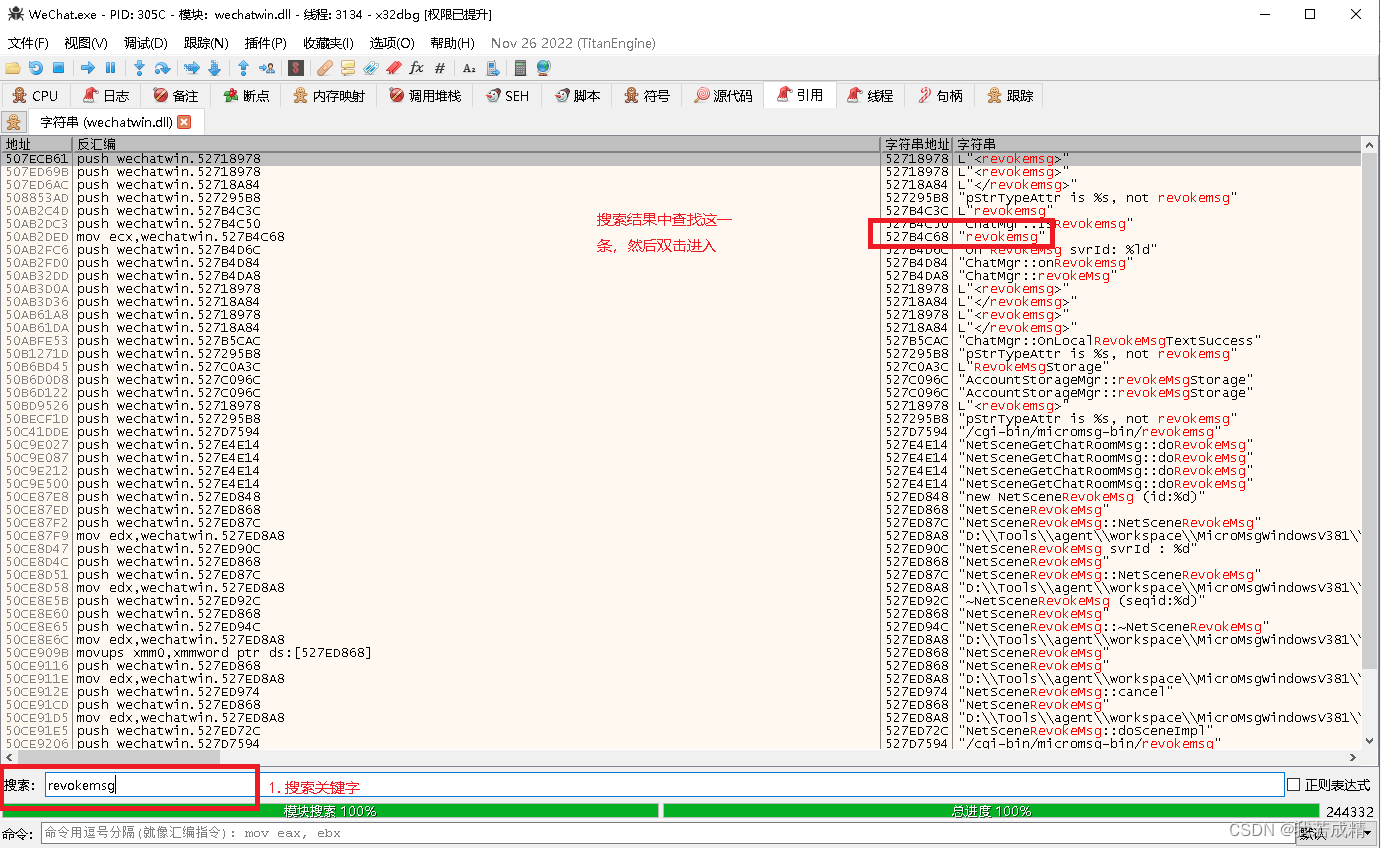Open the 插件(P) menu
The height and width of the screenshot is (848, 1381).
pyautogui.click(x=266, y=43)
